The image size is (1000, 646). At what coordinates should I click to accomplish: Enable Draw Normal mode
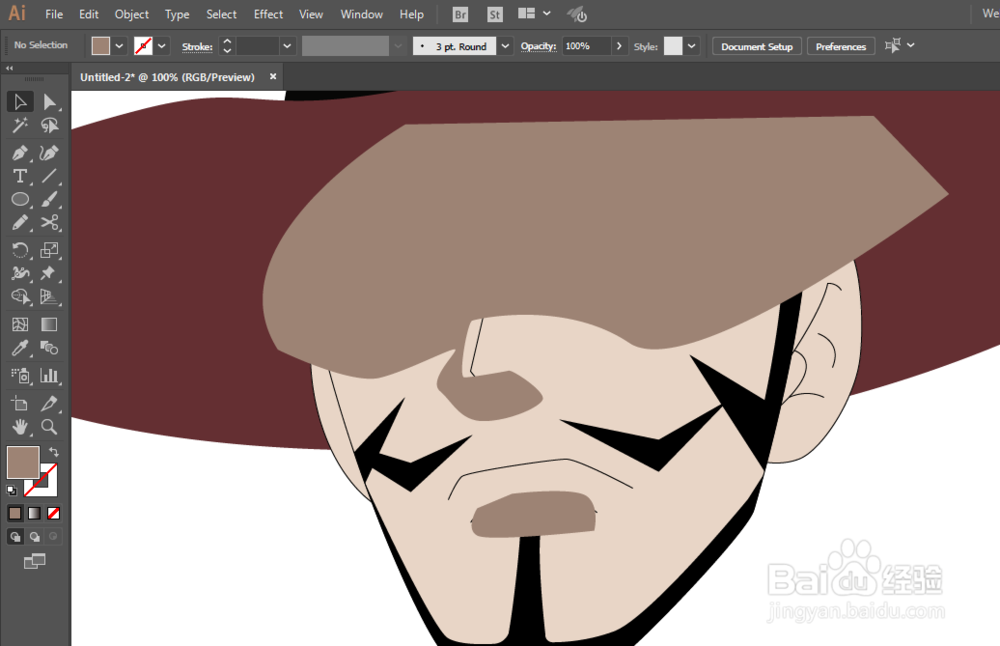pyautogui.click(x=15, y=536)
